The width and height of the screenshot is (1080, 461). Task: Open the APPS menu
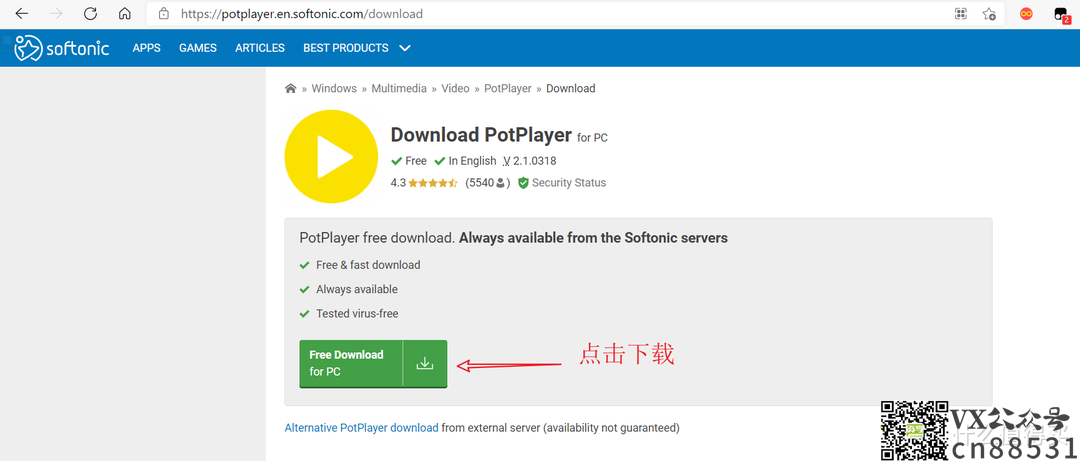pyautogui.click(x=146, y=48)
